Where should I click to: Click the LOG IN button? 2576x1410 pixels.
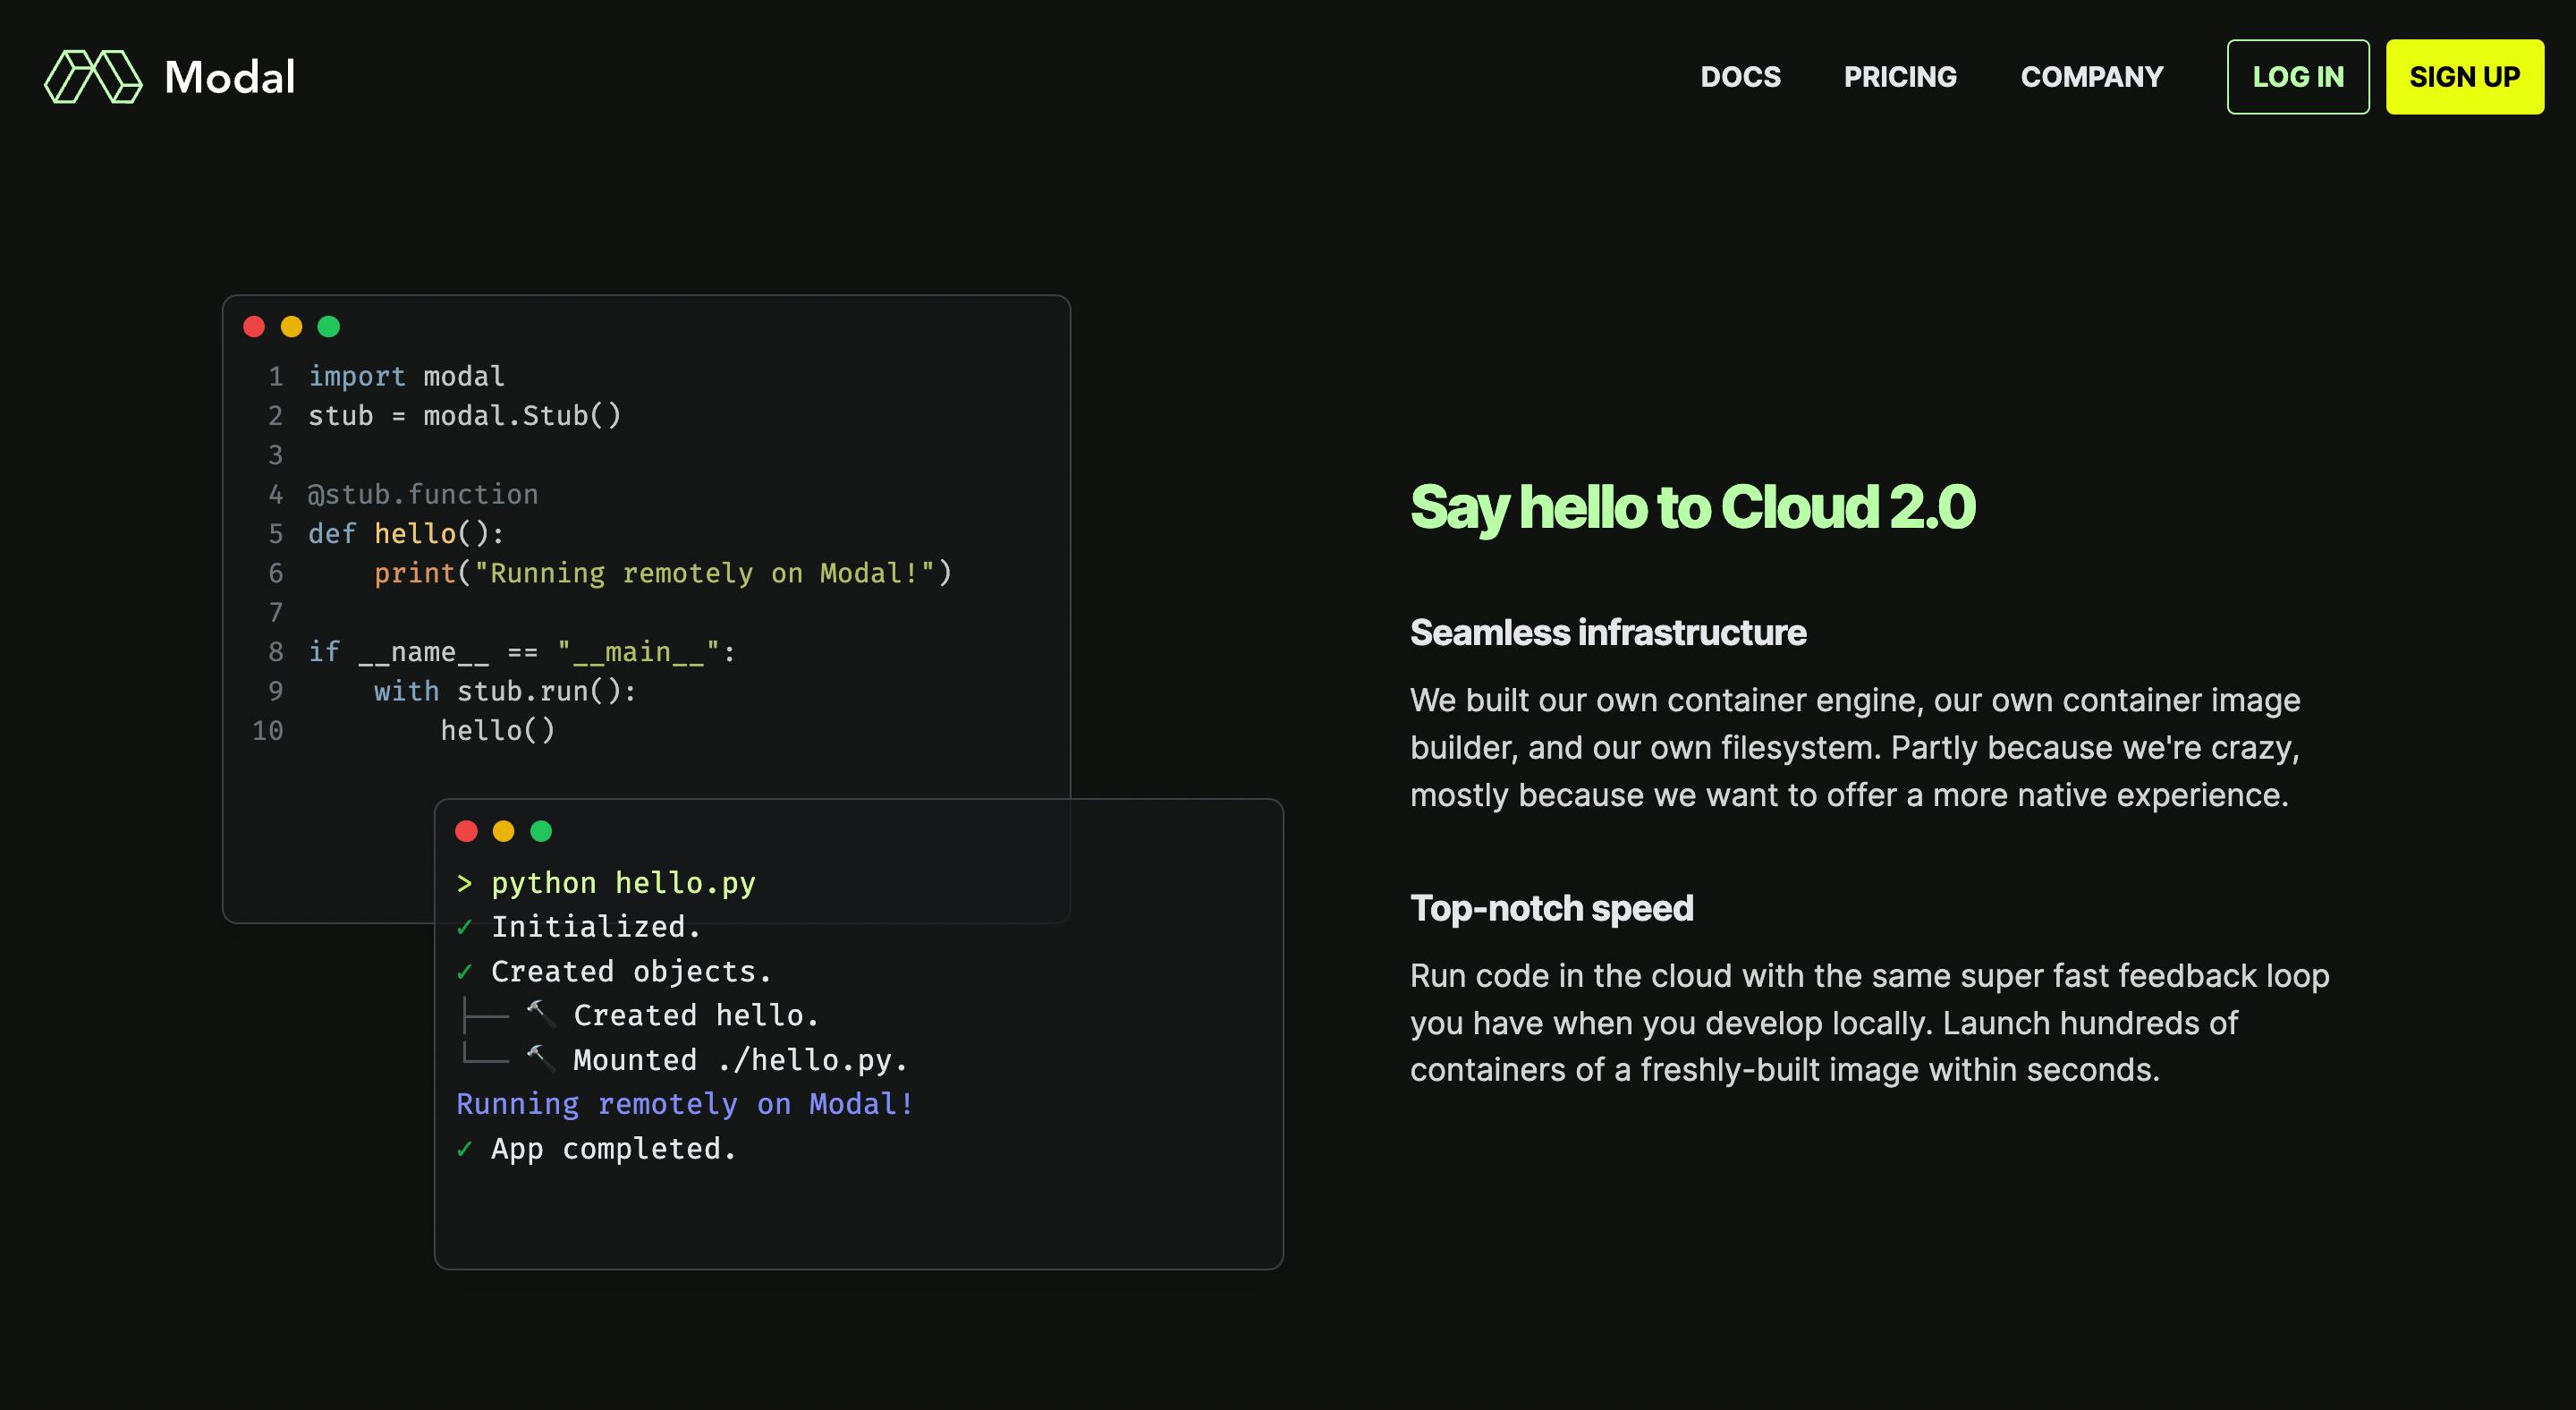pyautogui.click(x=2298, y=77)
